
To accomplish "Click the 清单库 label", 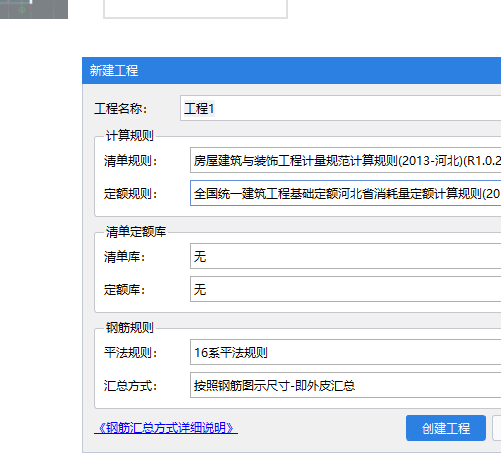I will point(124,257).
